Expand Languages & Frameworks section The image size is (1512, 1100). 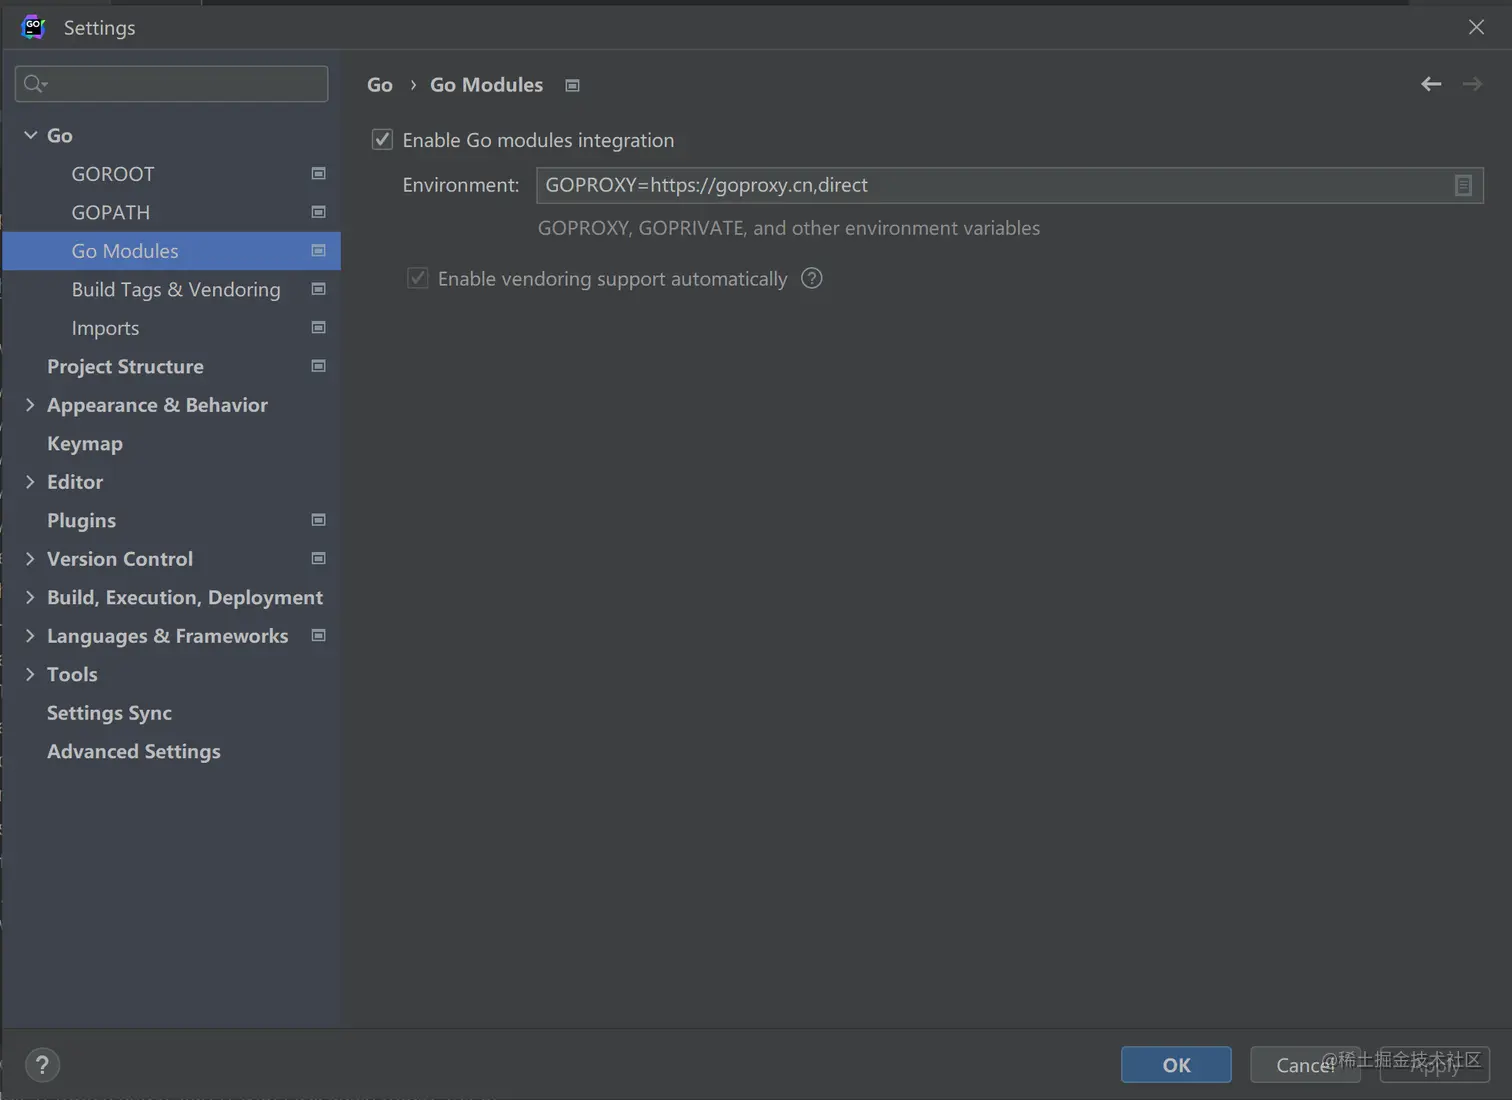[x=30, y=636]
